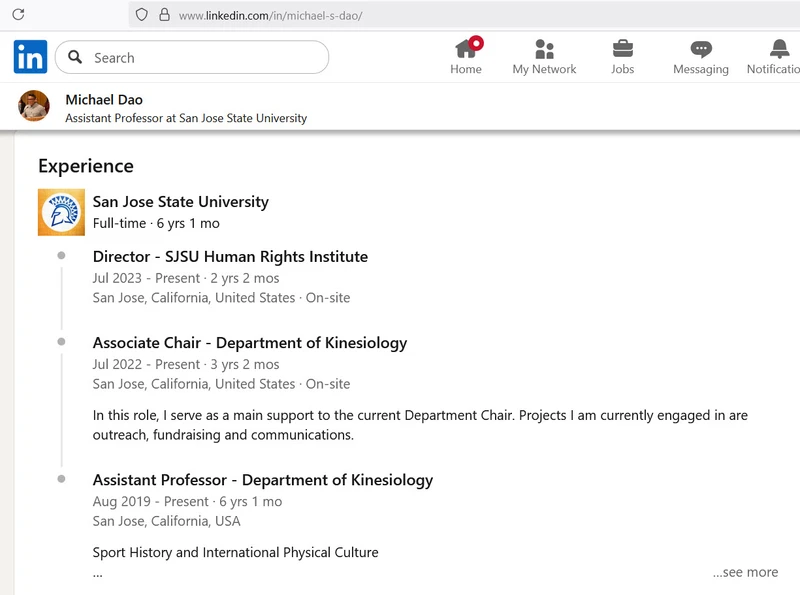Select the Messaging nav label
This screenshot has width=800, height=595.
(701, 69)
